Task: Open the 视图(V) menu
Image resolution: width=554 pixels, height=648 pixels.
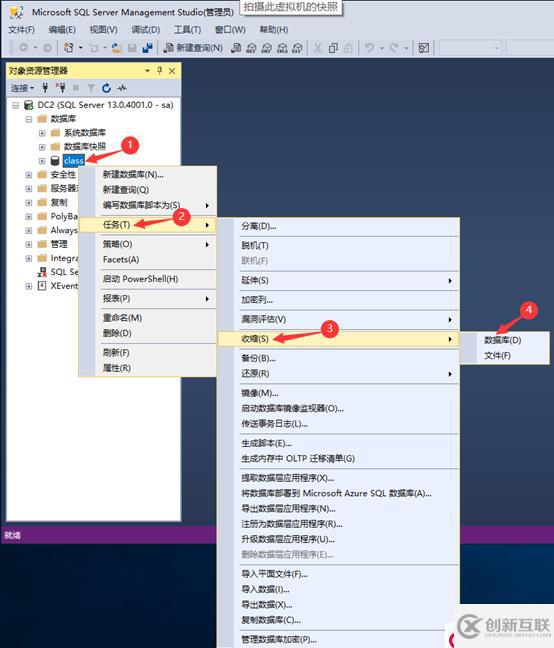Action: pos(103,30)
